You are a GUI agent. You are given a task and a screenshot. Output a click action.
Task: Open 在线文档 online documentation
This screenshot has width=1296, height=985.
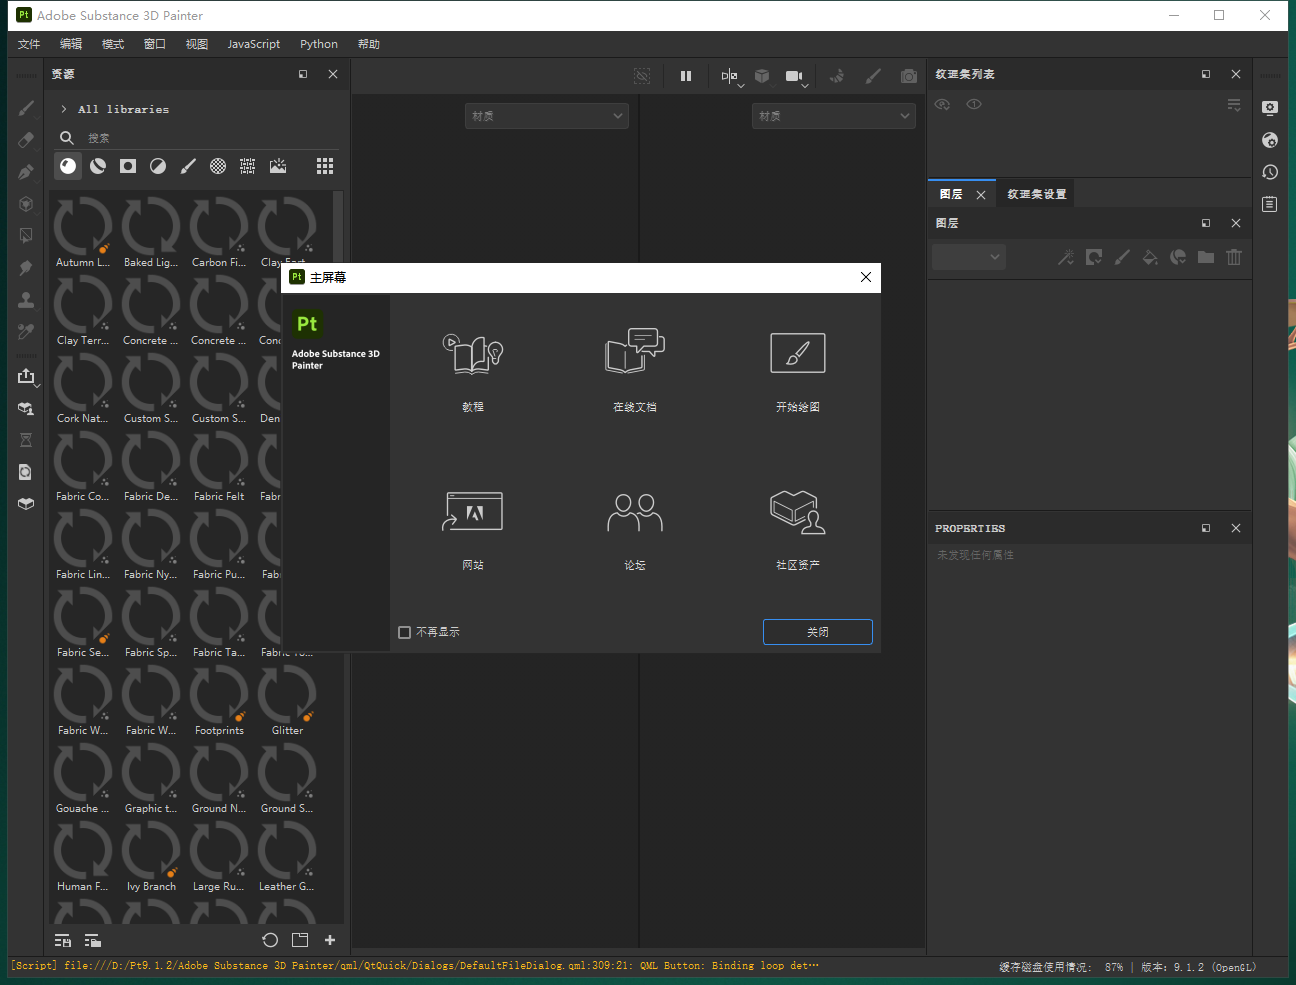click(635, 371)
